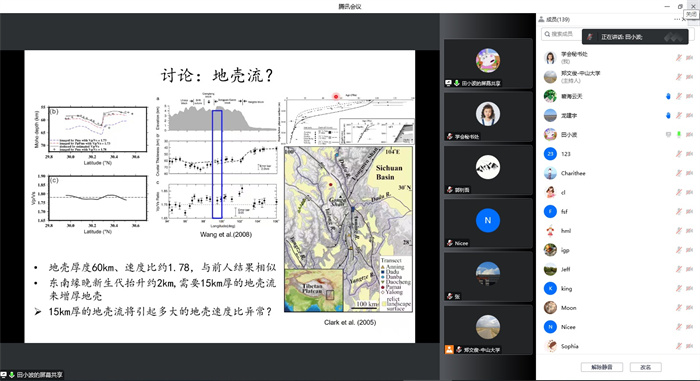Click the members icon beside 成员(139) header
The height and width of the screenshot is (381, 700).
coord(542,19)
